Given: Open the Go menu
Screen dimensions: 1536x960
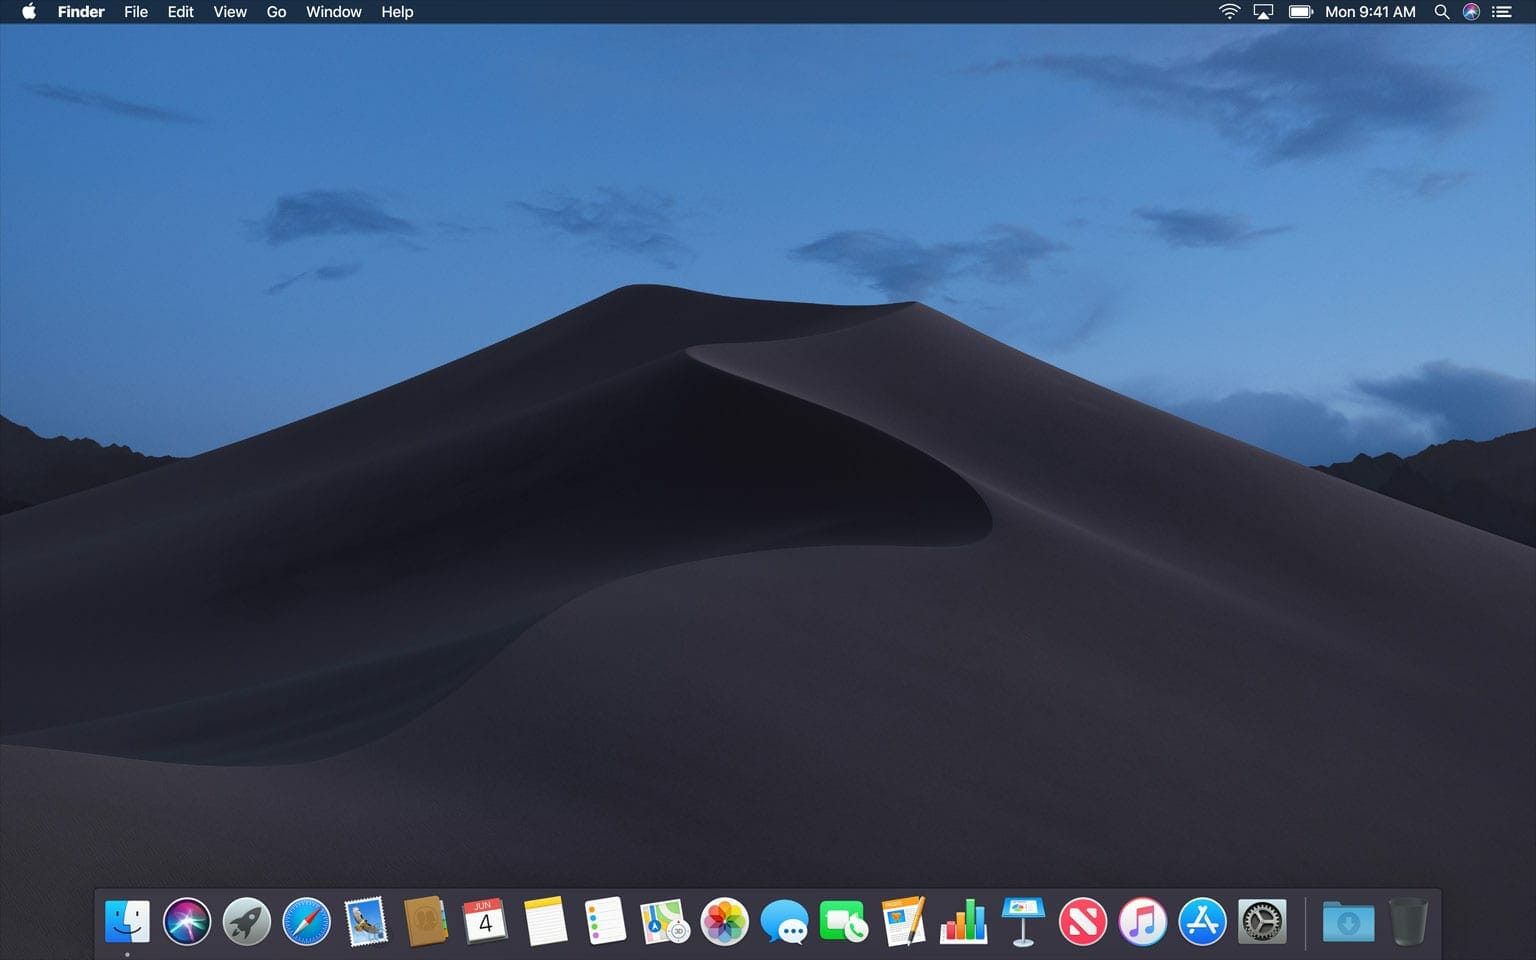Looking at the screenshot, I should [276, 12].
